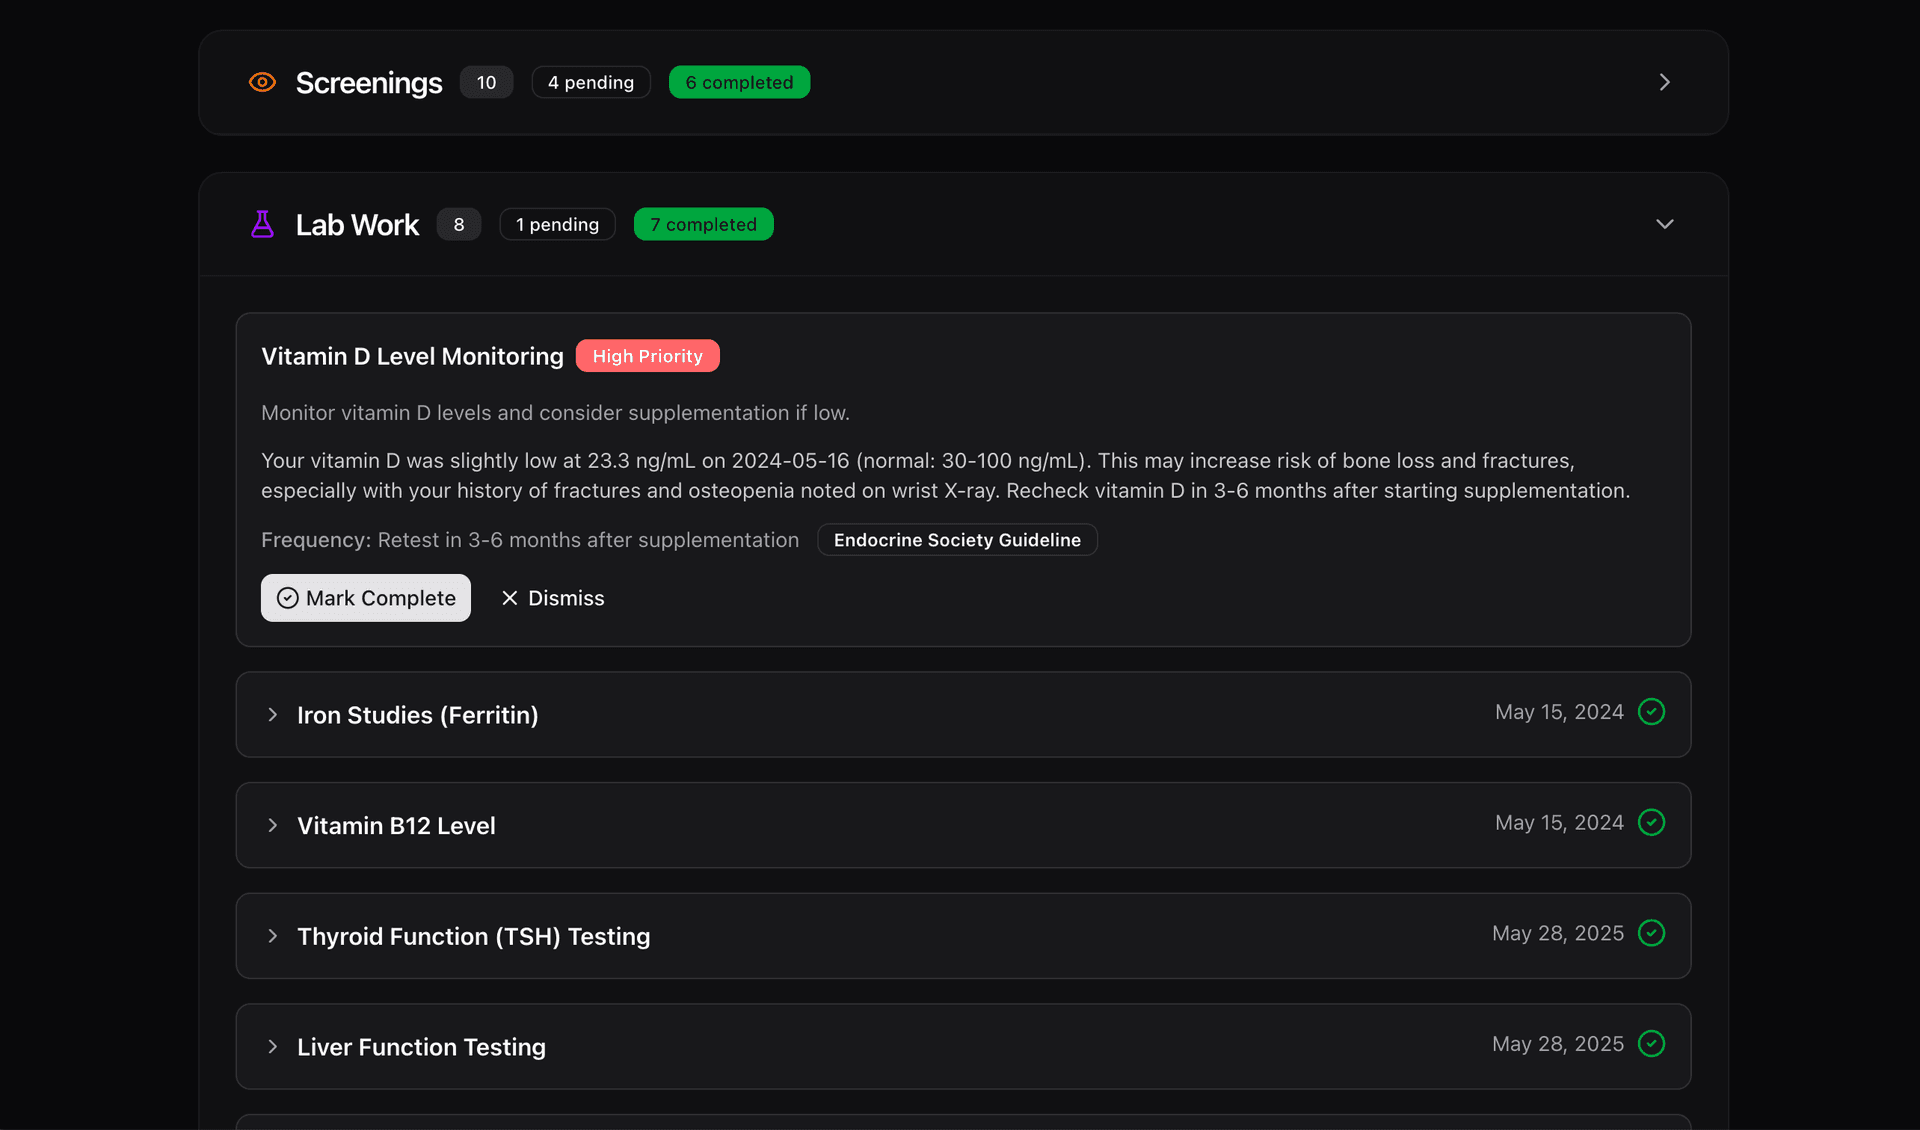Open the Endocrine Society Guideline reference

[956, 539]
